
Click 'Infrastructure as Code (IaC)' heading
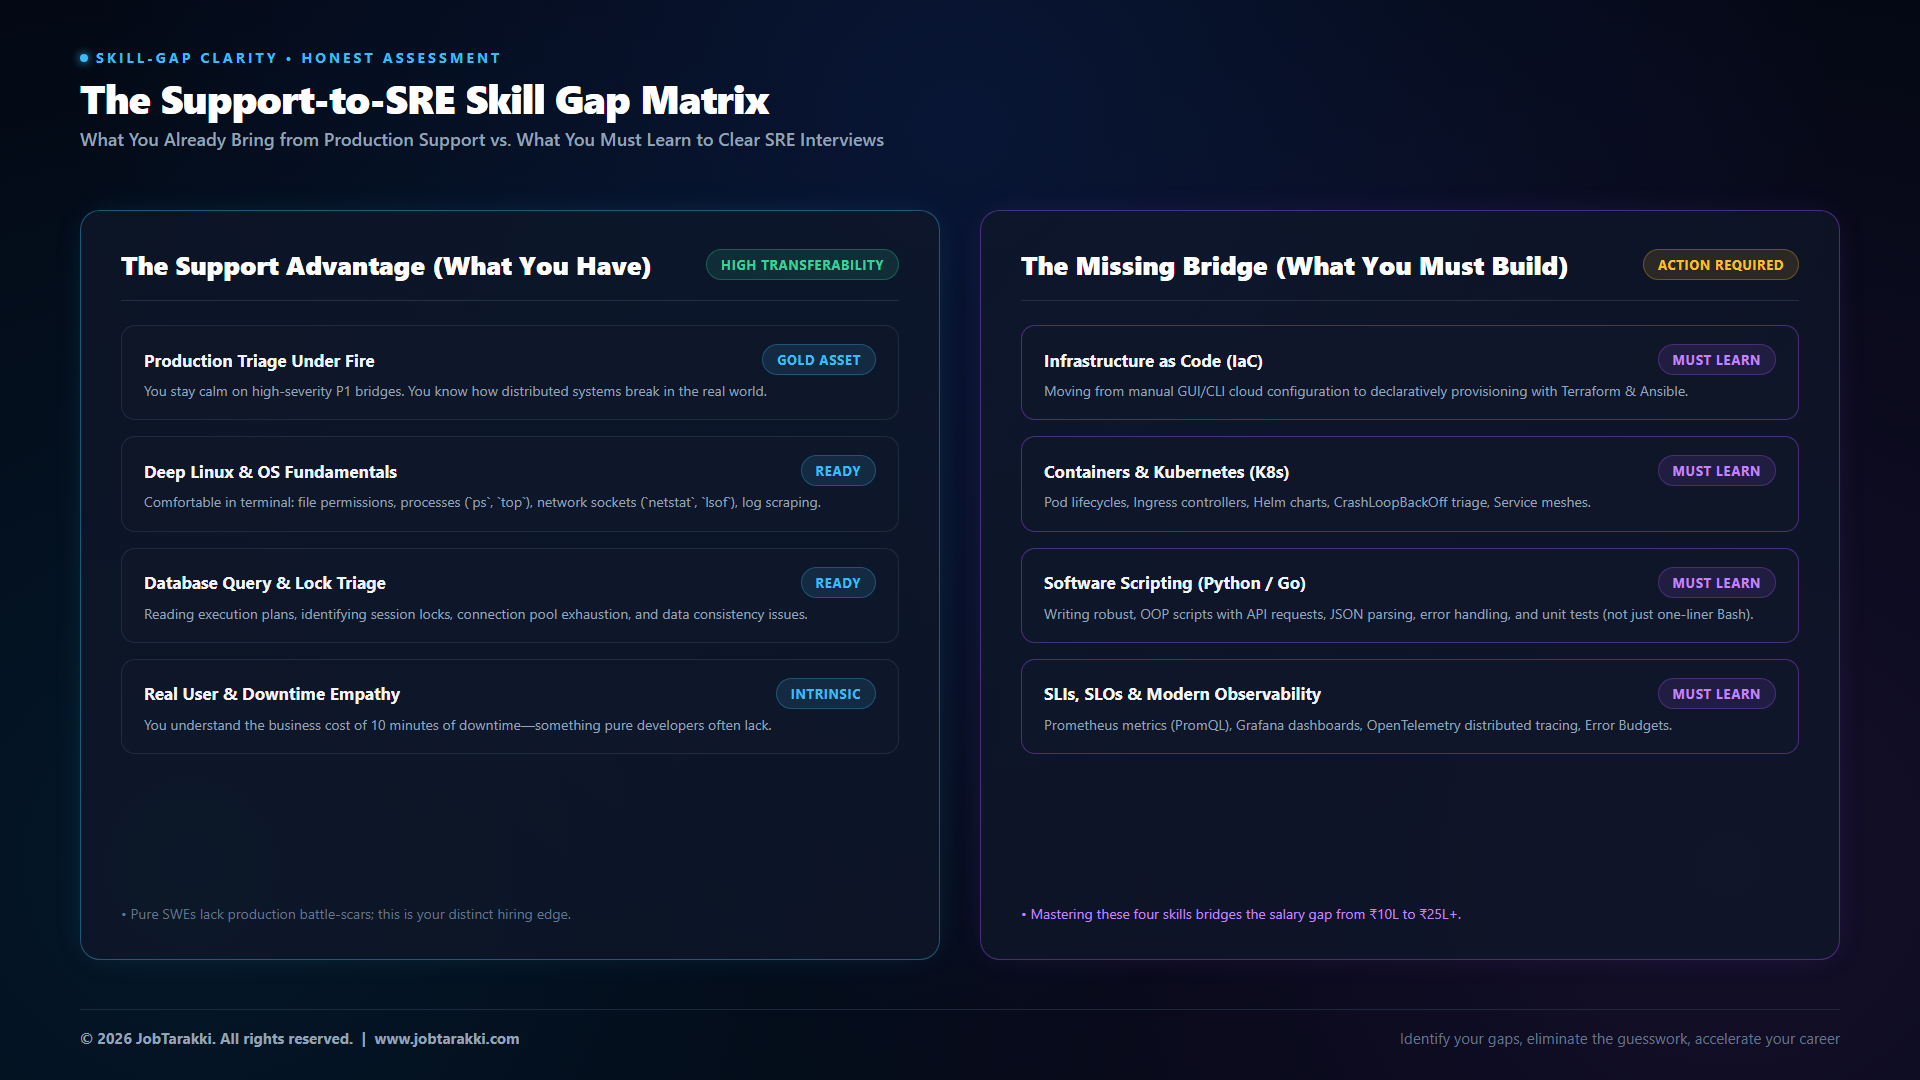[1153, 361]
